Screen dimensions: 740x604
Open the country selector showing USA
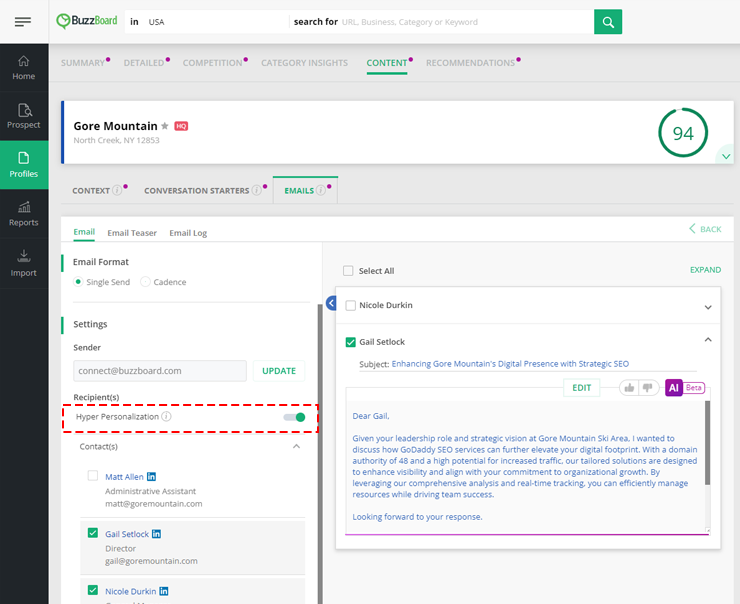click(x=207, y=22)
